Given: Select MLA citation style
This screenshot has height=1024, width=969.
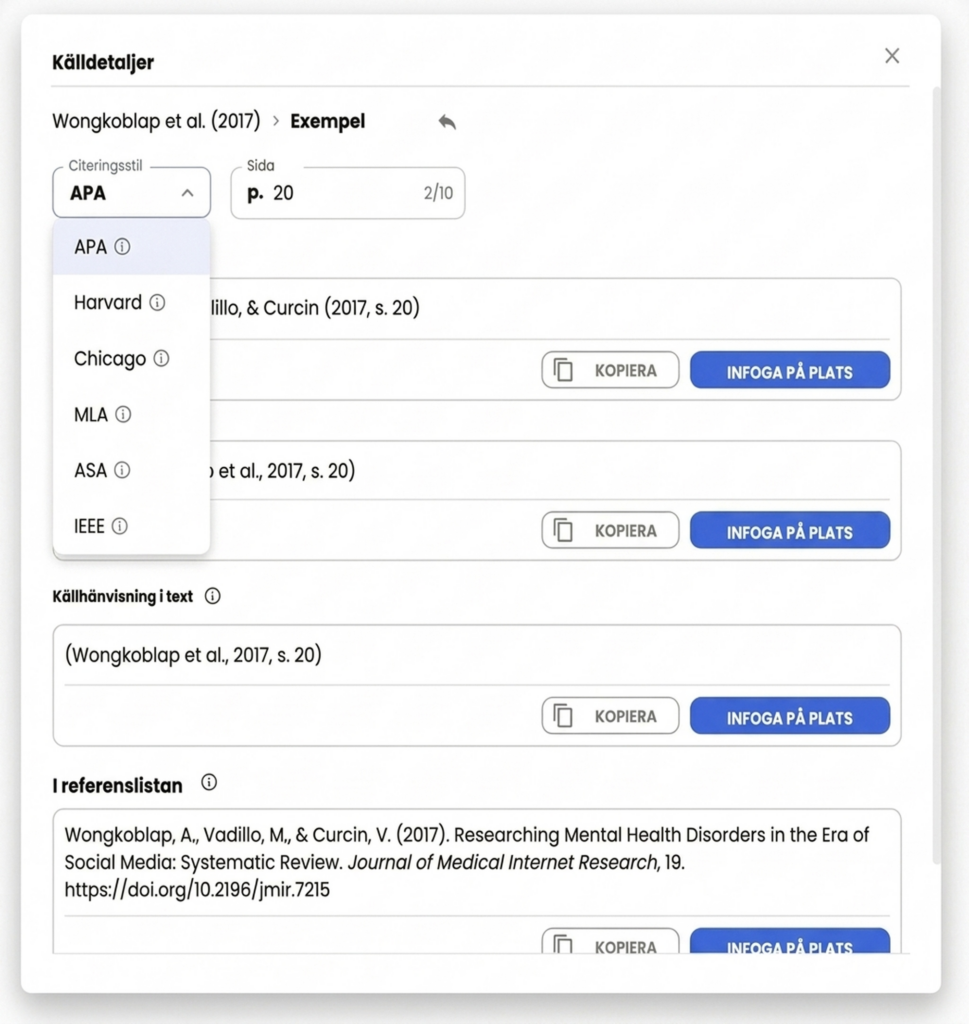Looking at the screenshot, I should pos(131,415).
